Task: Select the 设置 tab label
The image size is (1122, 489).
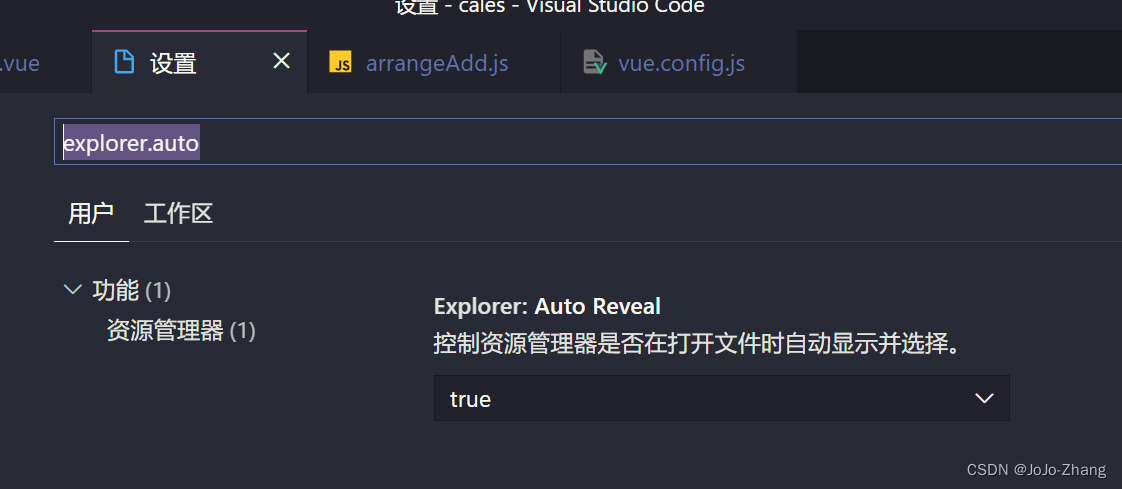Action: [x=173, y=64]
